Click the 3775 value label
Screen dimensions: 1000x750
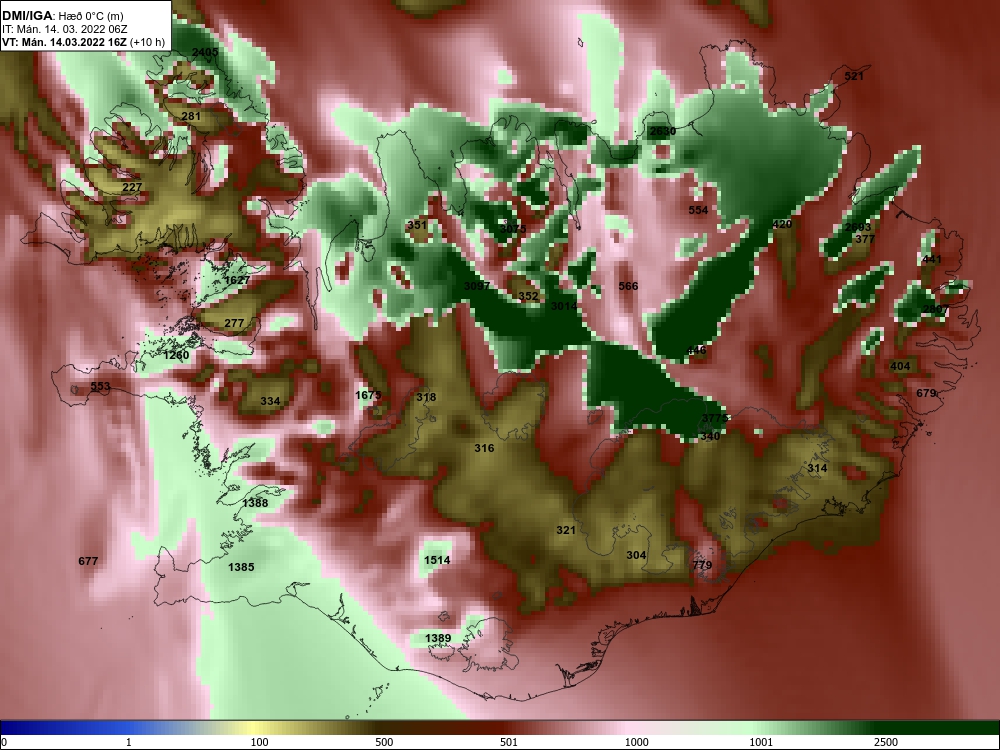point(715,418)
